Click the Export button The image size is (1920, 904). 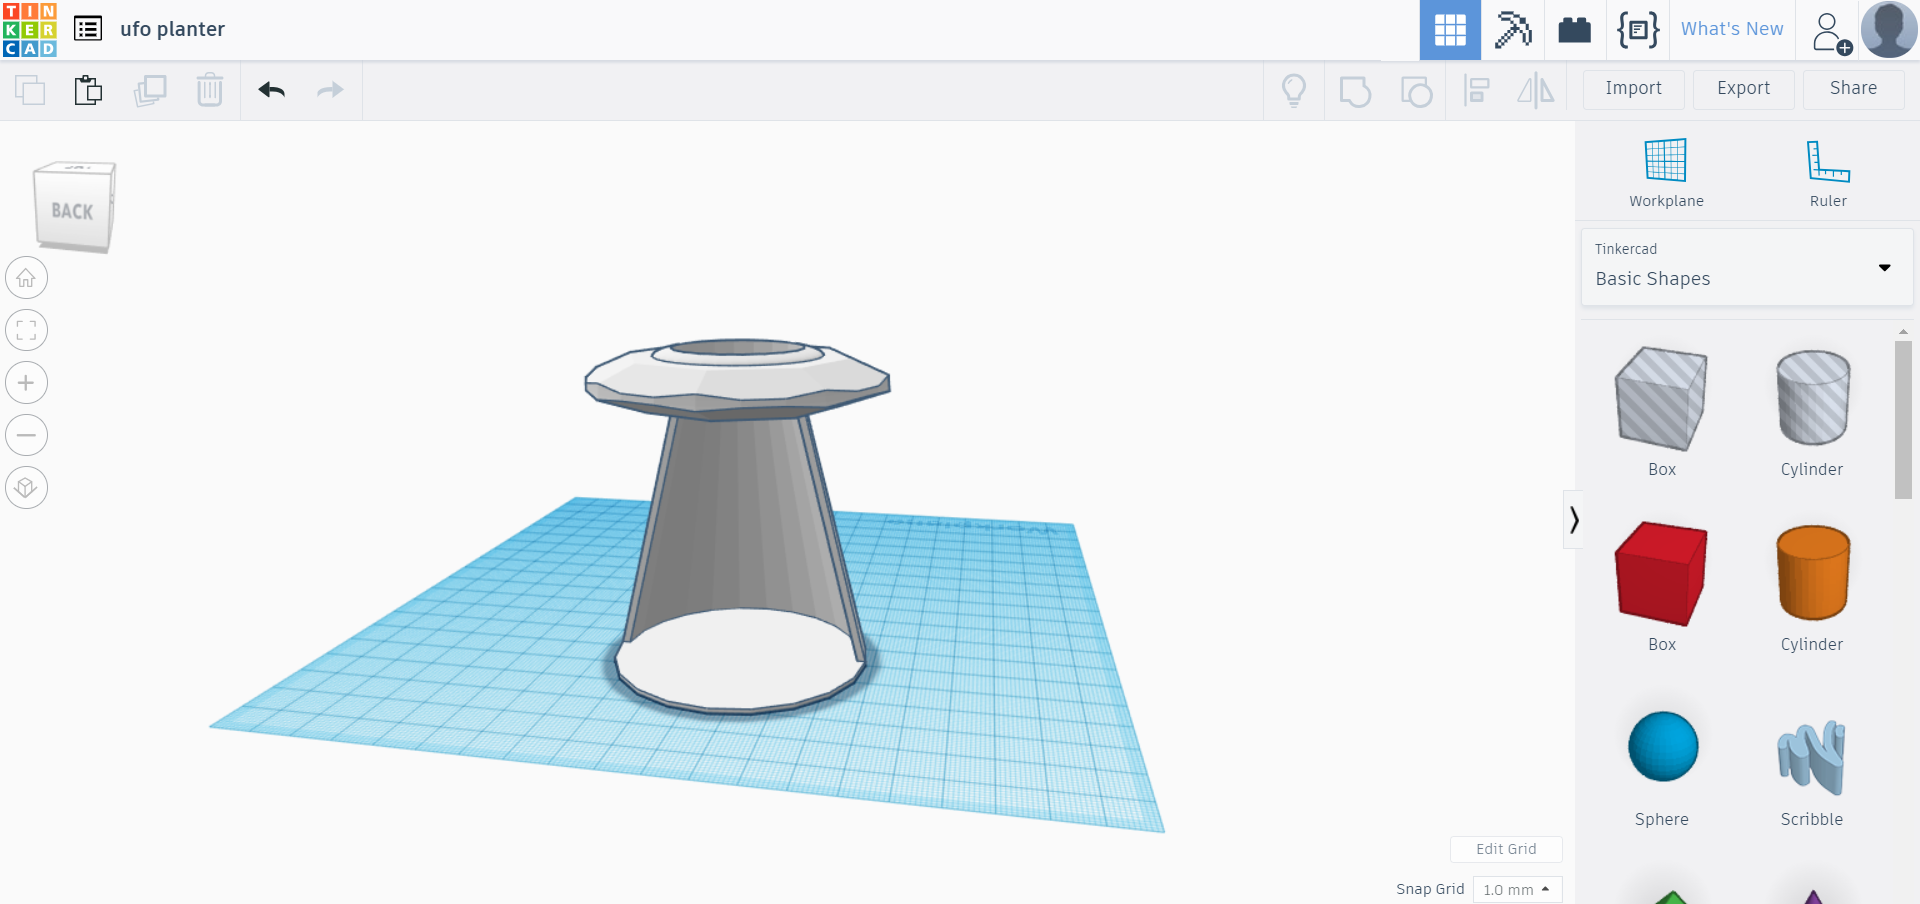[1744, 89]
